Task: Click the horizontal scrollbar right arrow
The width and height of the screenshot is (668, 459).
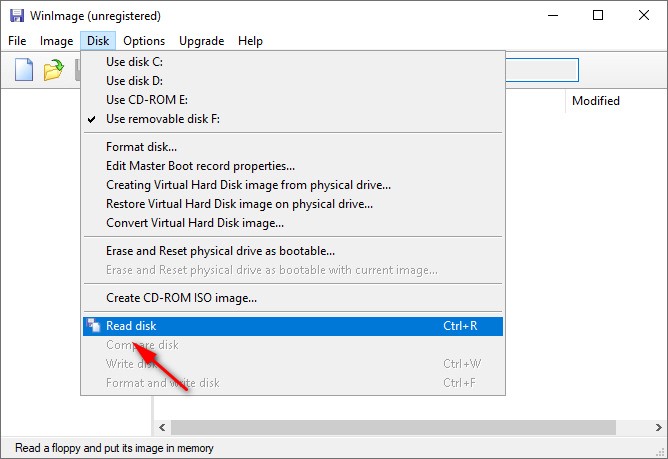Action: (659, 427)
